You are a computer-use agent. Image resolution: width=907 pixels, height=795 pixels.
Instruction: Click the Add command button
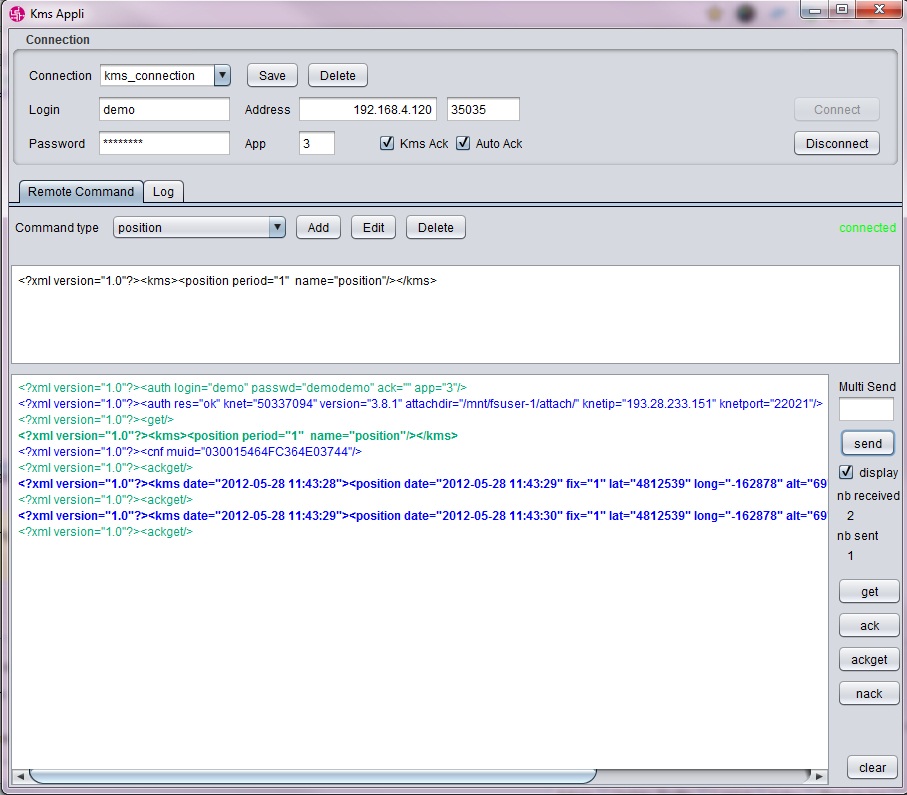[x=318, y=227]
